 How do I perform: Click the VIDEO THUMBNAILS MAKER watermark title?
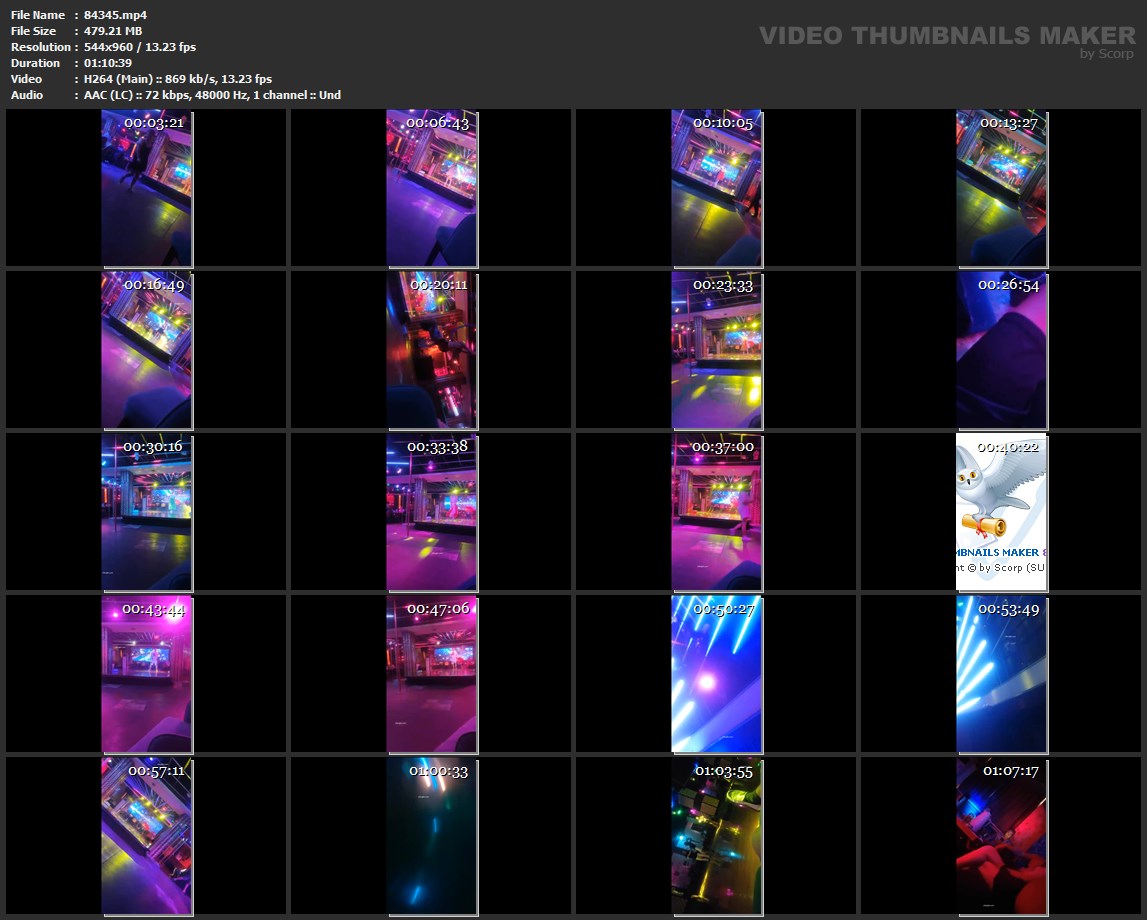click(947, 36)
